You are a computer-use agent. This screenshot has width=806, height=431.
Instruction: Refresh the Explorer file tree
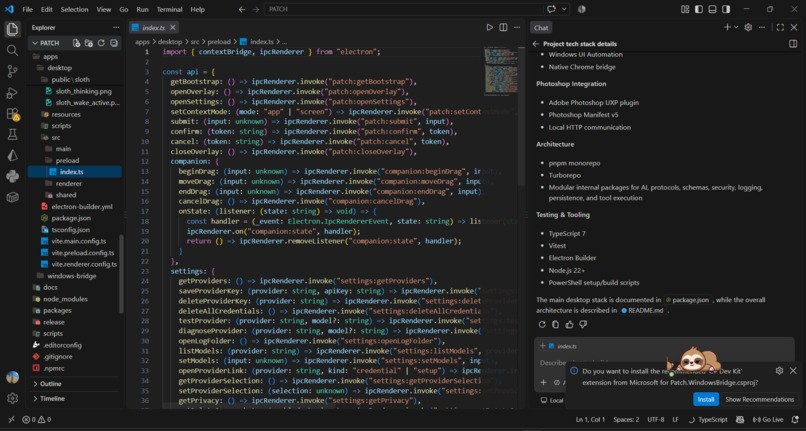point(101,43)
